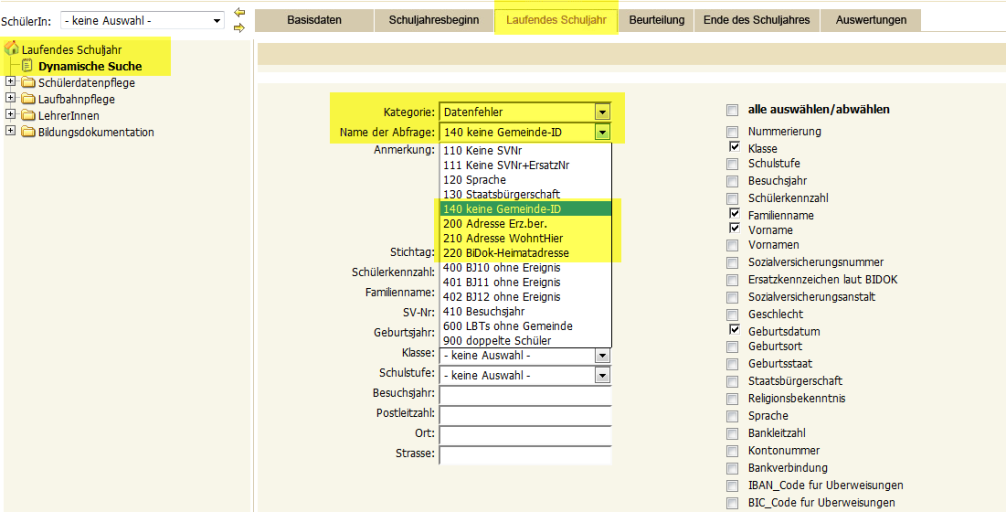
Task: Click the Laufendes Schuljahr home icon
Action: pos(12,49)
